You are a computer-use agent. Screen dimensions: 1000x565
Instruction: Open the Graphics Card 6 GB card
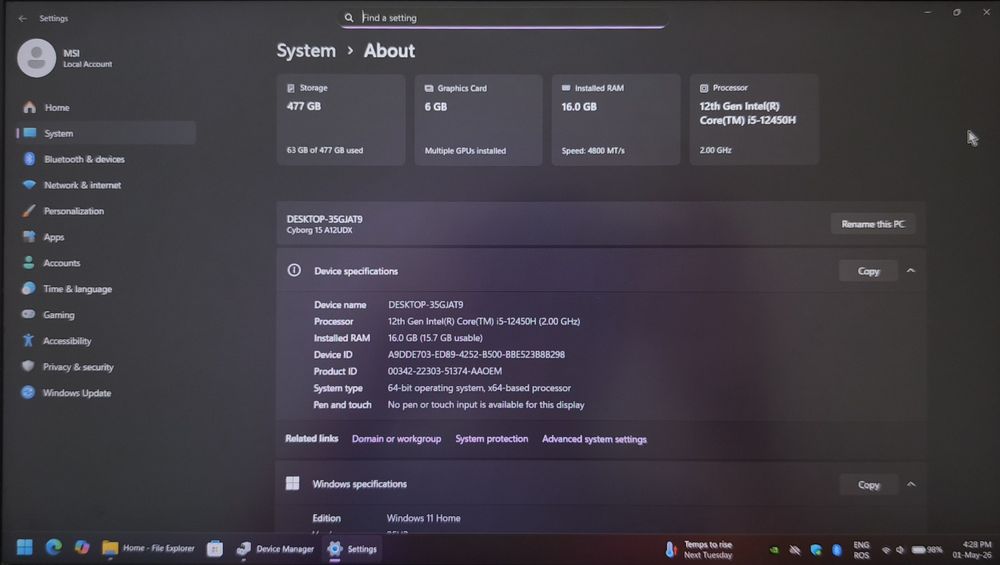coord(478,120)
